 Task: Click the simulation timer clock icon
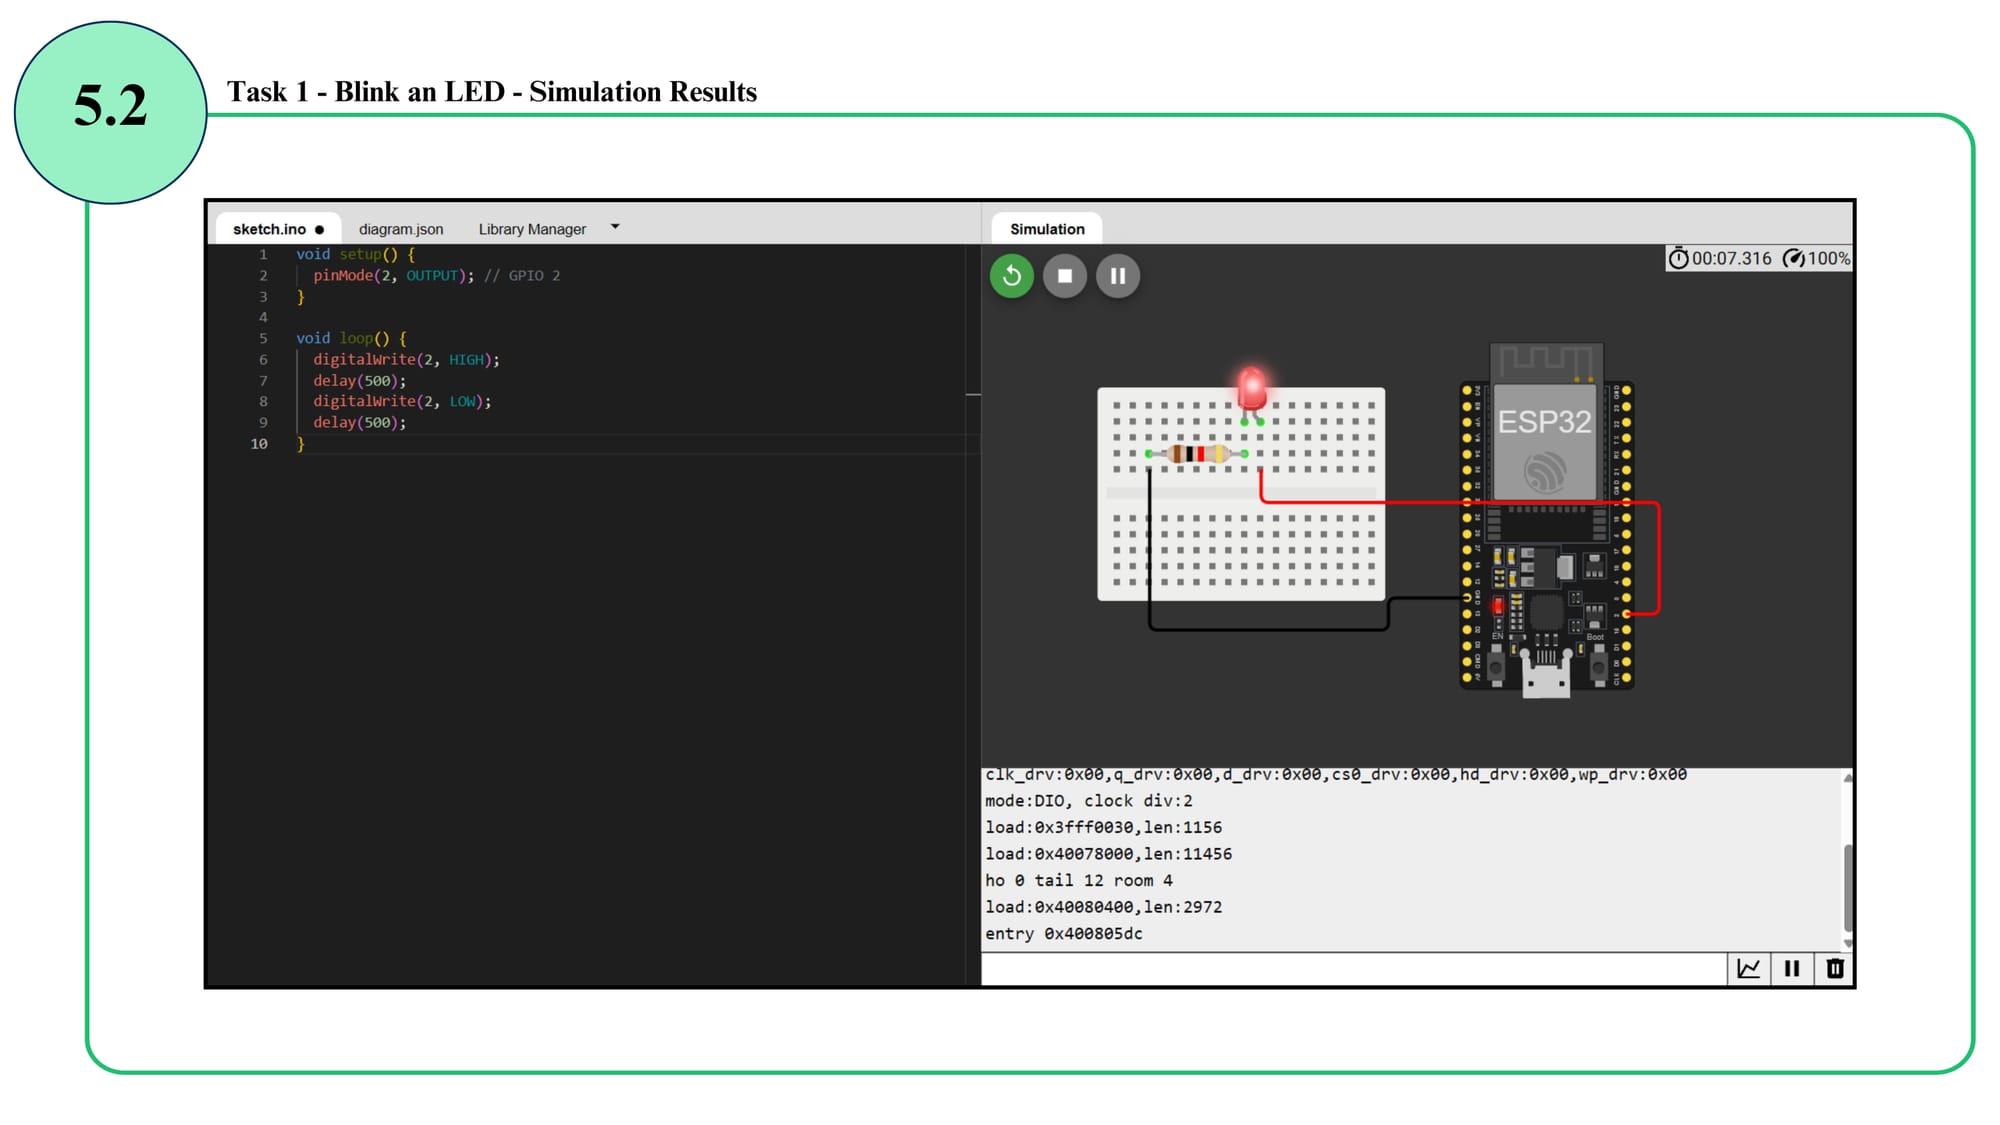[x=1678, y=259]
